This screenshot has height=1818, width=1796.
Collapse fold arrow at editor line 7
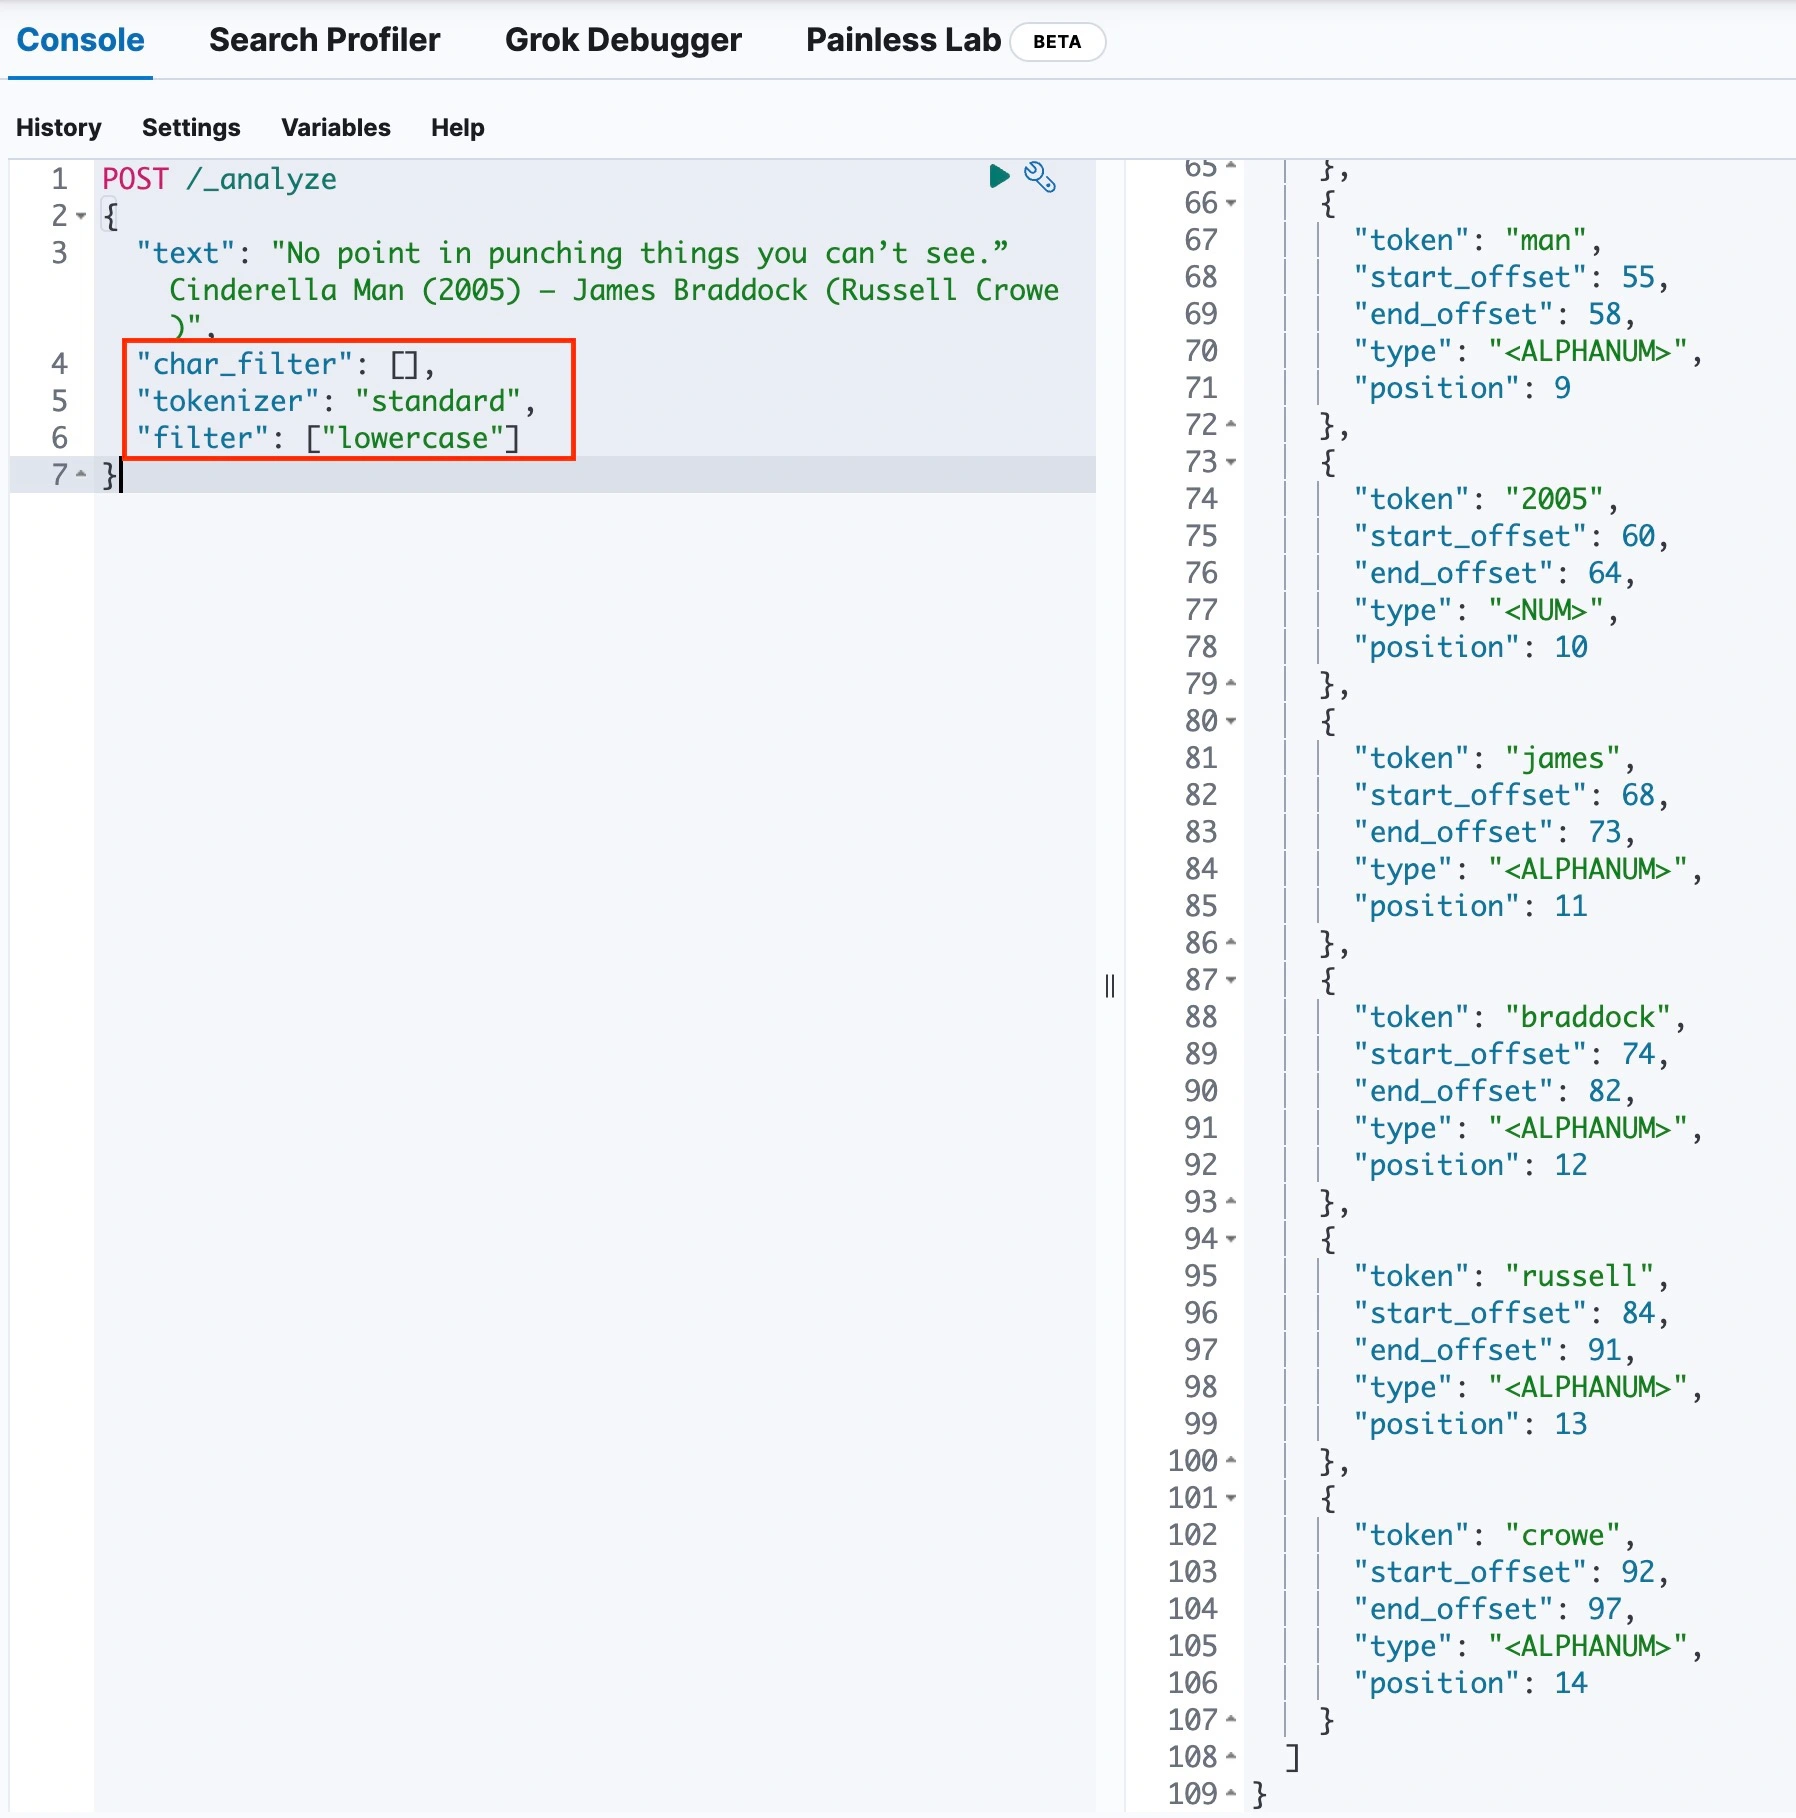[x=81, y=474]
